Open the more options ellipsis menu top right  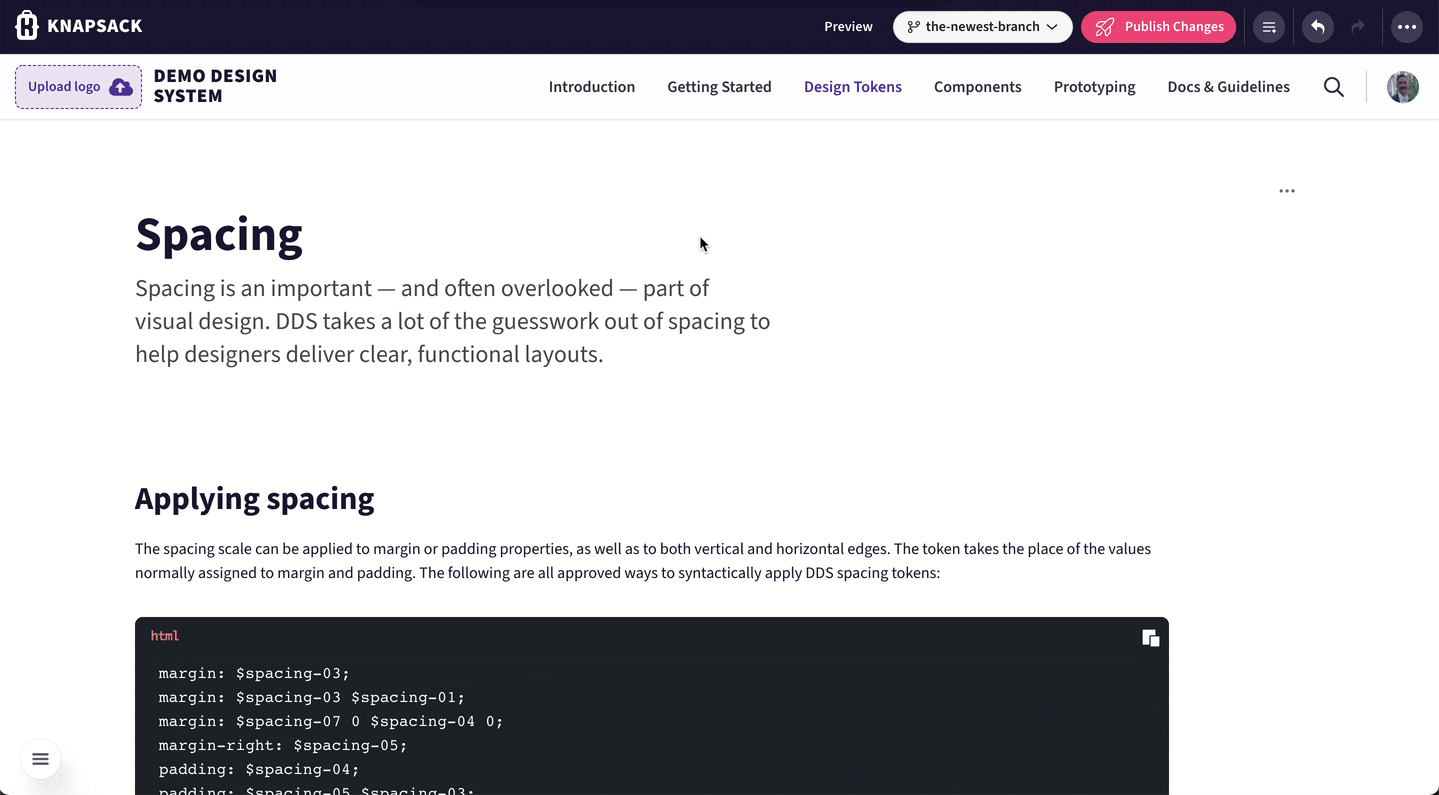[x=1406, y=26]
